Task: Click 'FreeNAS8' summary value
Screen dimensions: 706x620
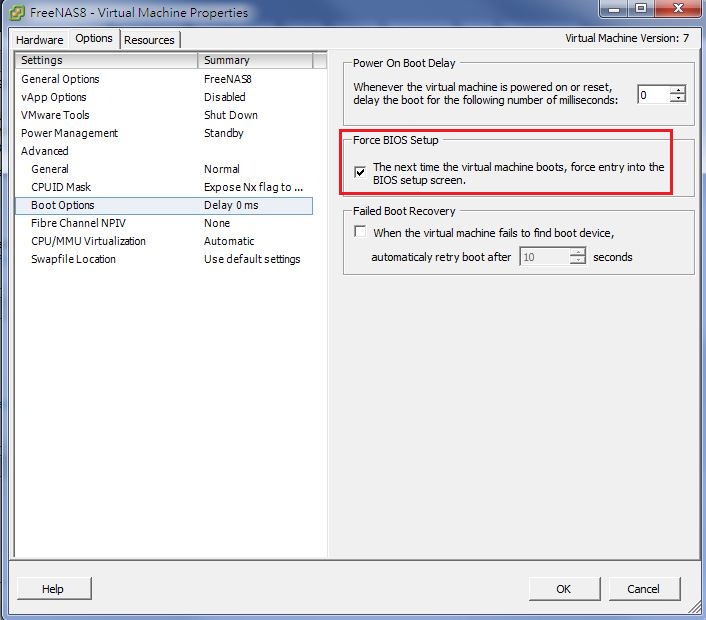Action: click(228, 79)
